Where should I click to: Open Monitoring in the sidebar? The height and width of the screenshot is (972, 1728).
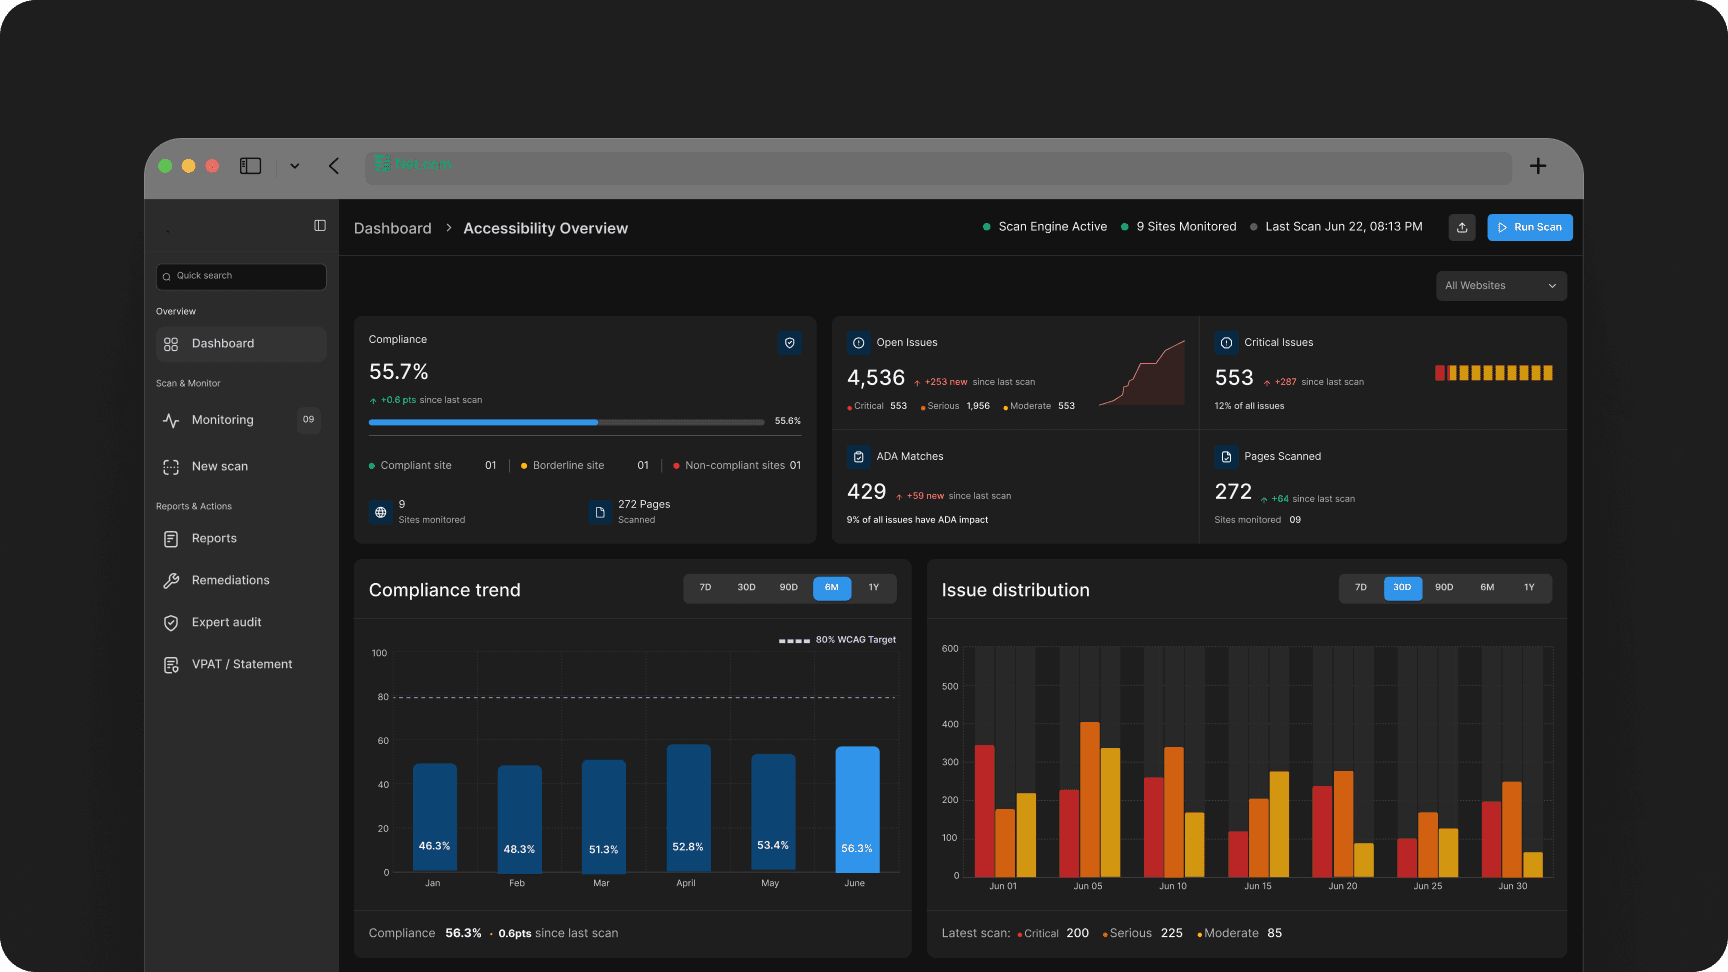tap(241, 420)
